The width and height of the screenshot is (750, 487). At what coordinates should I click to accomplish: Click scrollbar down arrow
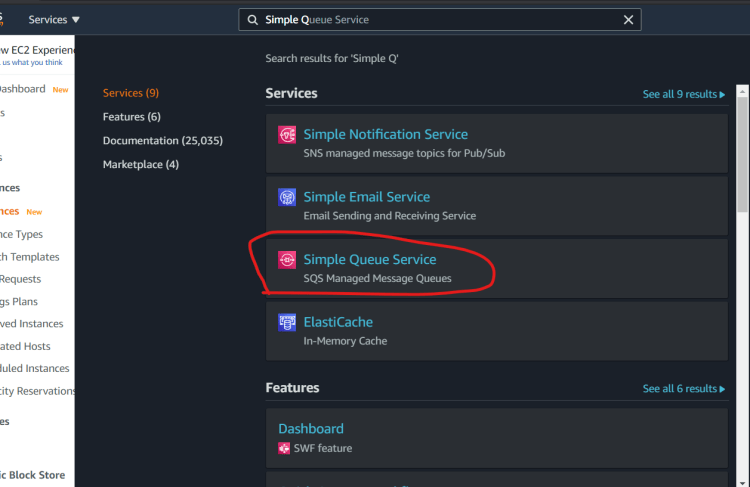(x=742, y=483)
